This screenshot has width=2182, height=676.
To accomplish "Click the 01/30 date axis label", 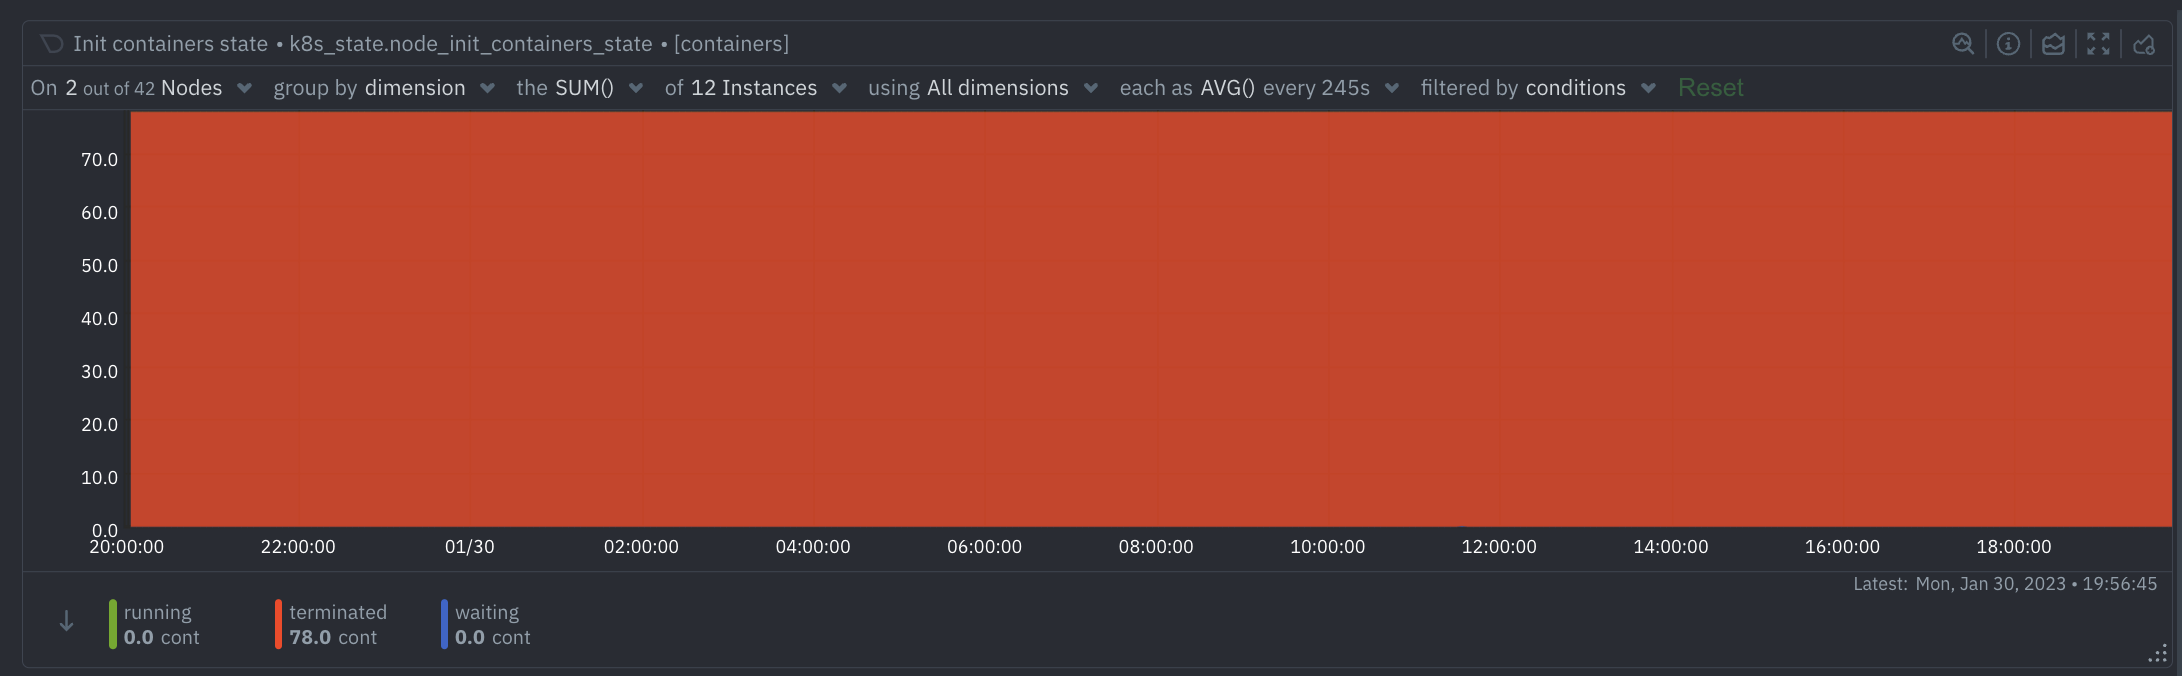I will tap(470, 547).
